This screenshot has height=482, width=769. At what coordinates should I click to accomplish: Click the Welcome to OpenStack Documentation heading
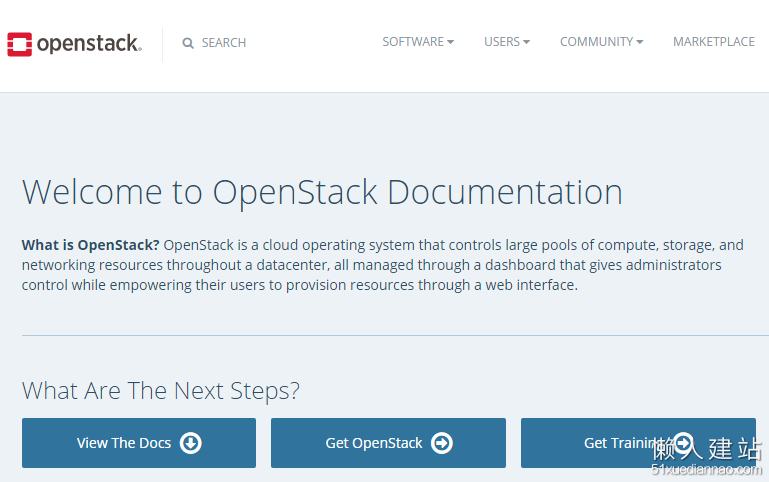322,192
